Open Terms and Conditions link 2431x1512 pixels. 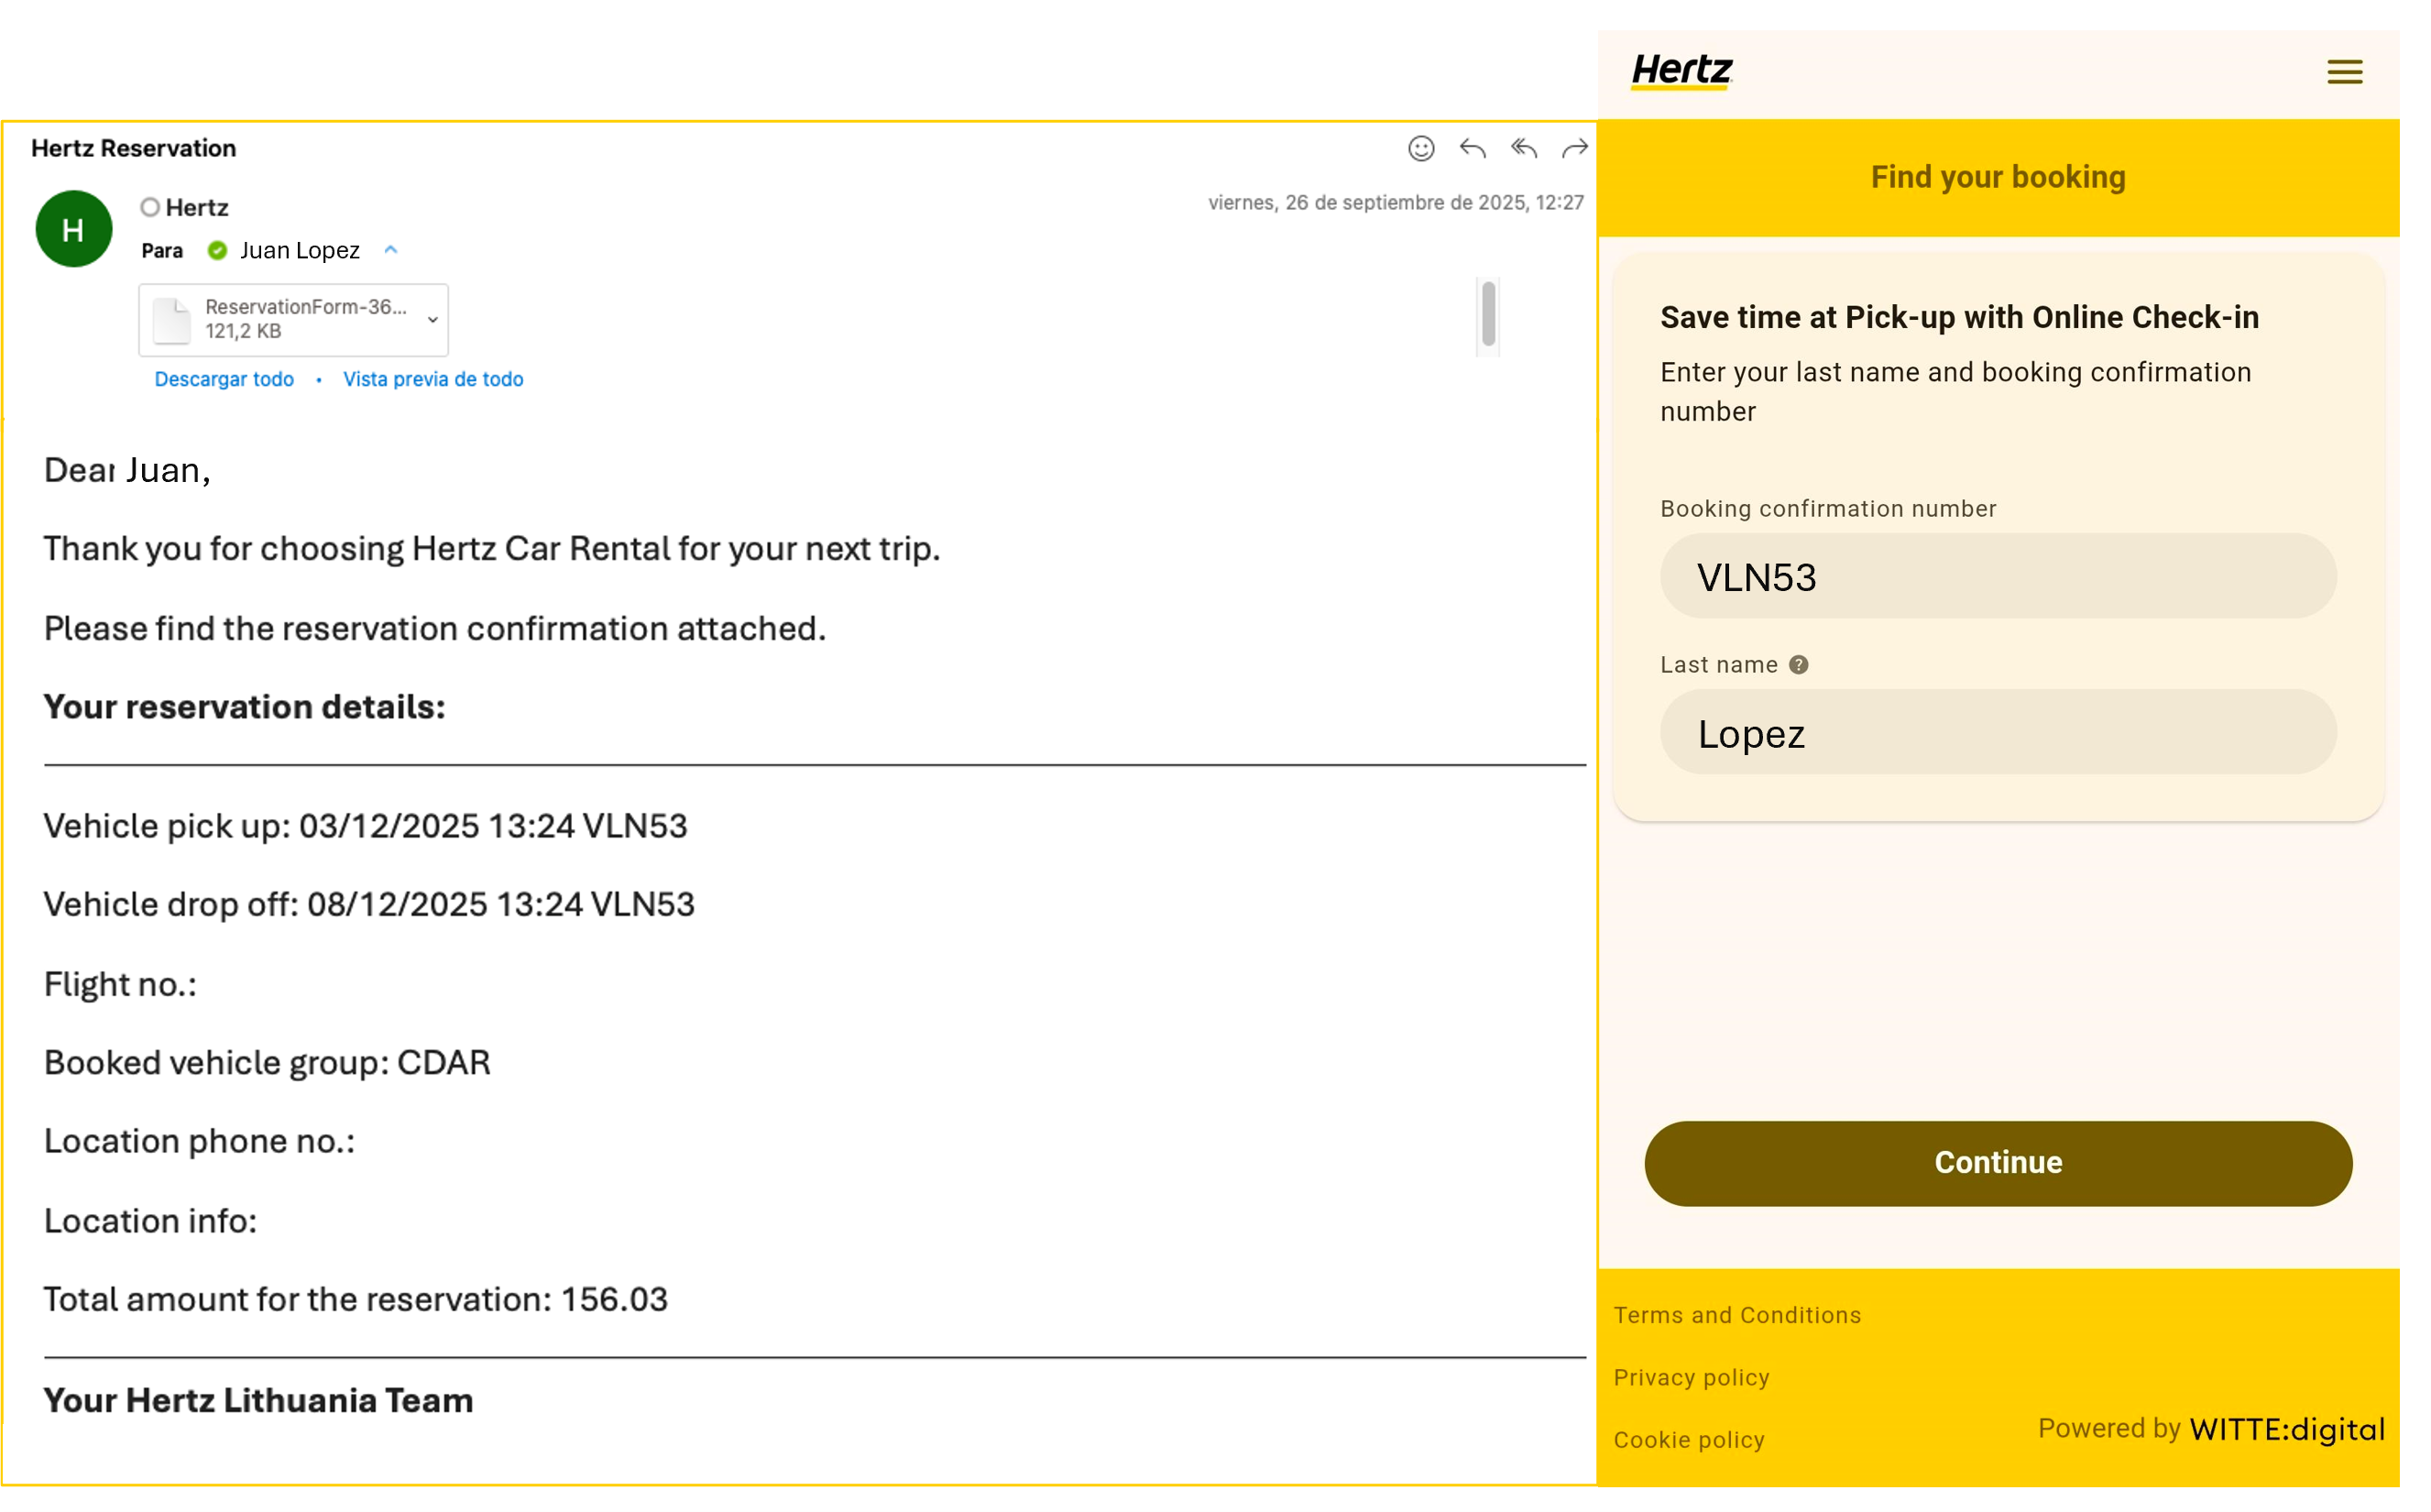click(x=1737, y=1315)
